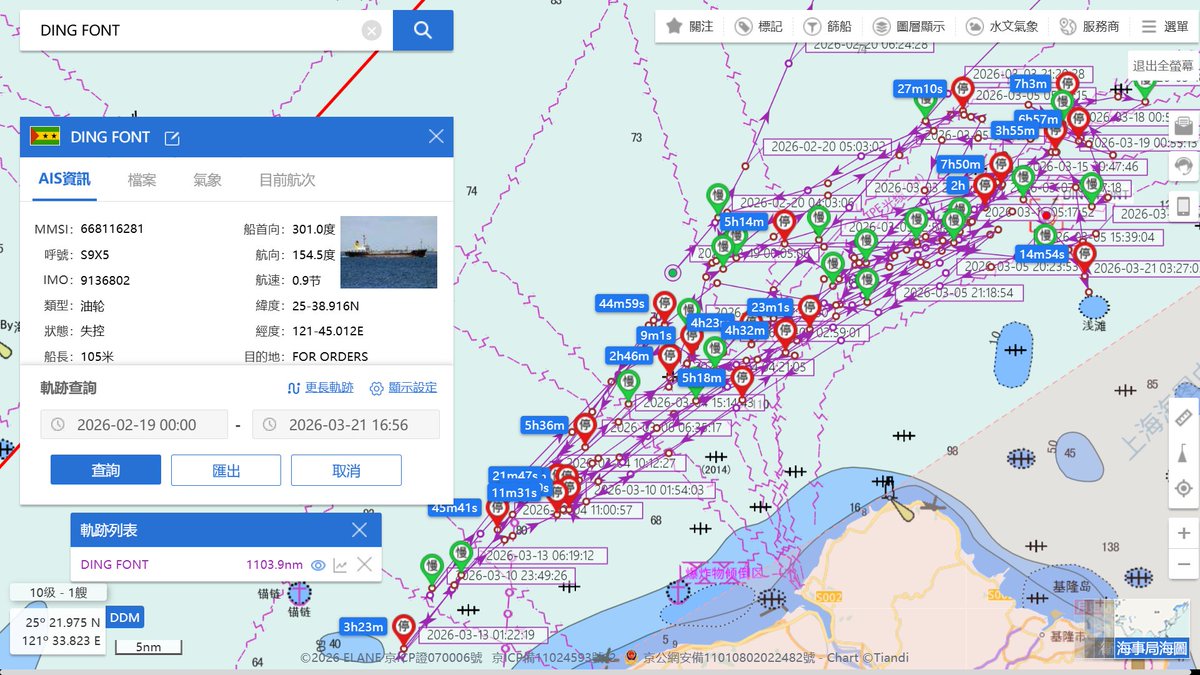Screen dimensions: 1200x675
Task: Click the blue 查詢 query button
Action: (106, 470)
